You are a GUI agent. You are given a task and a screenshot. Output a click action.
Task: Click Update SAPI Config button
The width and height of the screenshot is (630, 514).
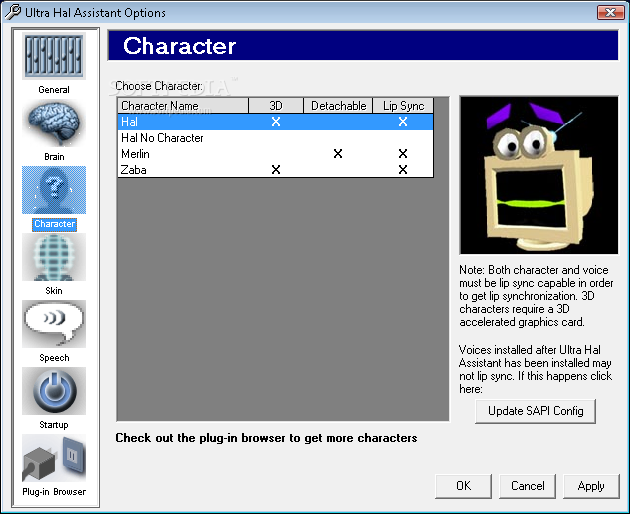(535, 411)
